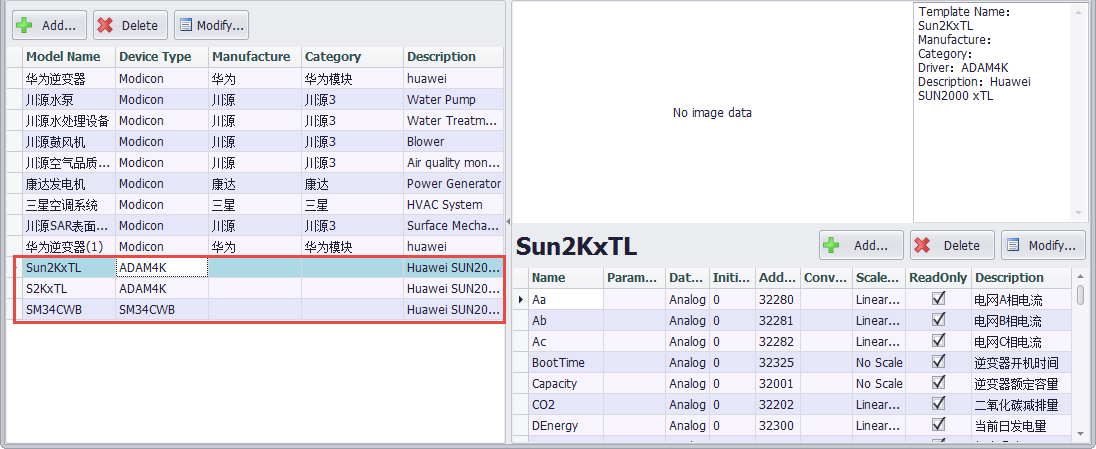Sort by the ReadOnly column header
The width and height of the screenshot is (1096, 449).
[936, 278]
